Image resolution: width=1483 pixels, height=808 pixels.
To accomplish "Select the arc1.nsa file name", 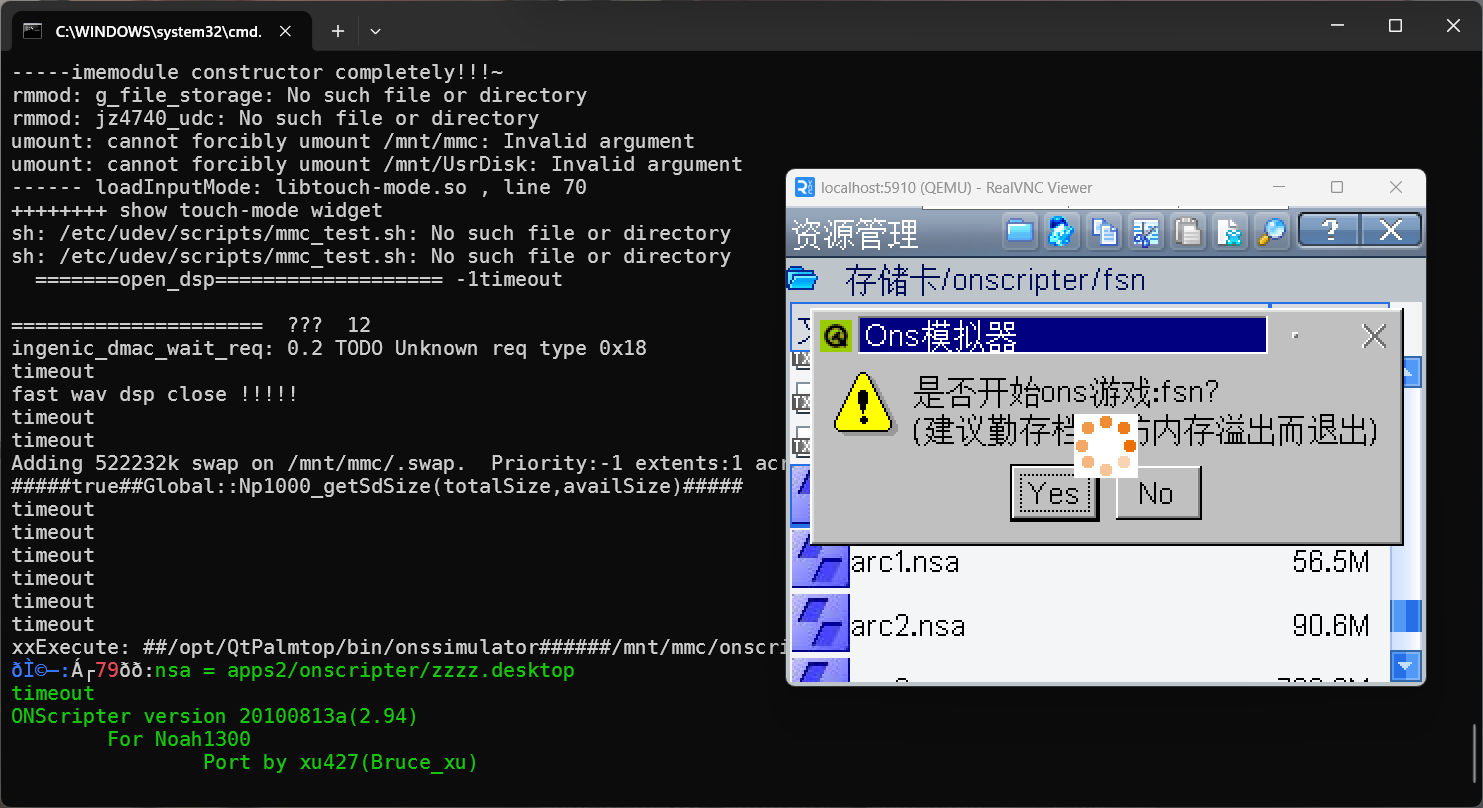I will click(x=905, y=562).
